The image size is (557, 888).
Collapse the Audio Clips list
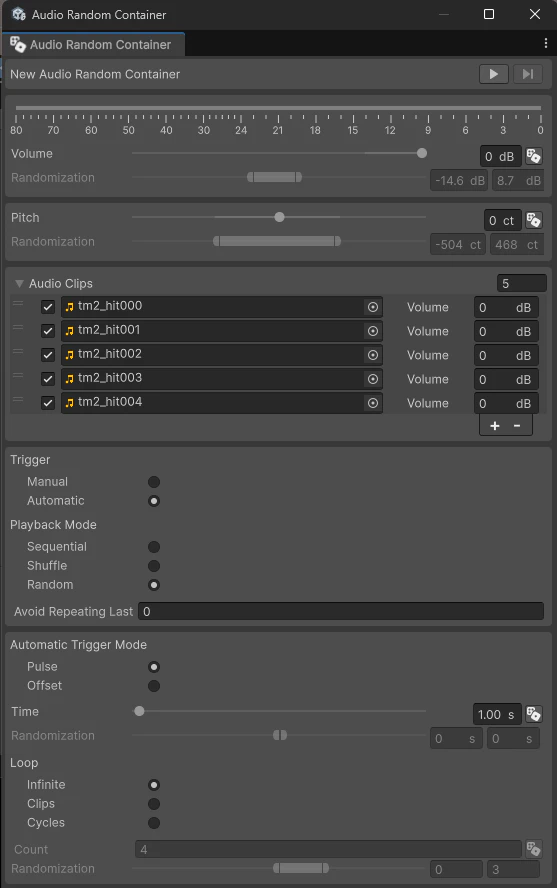[x=19, y=284]
